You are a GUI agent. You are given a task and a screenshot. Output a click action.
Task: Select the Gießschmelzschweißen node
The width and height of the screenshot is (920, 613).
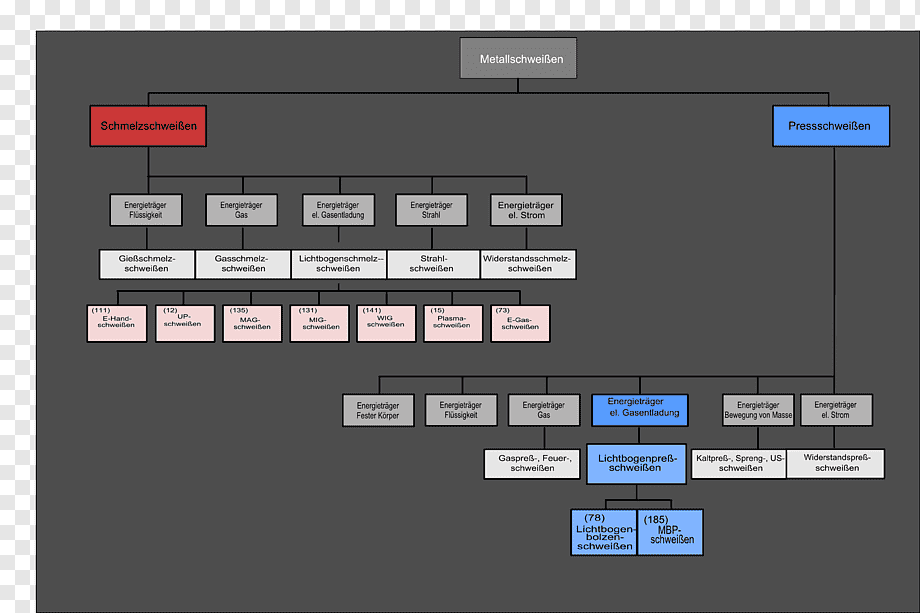click(147, 264)
